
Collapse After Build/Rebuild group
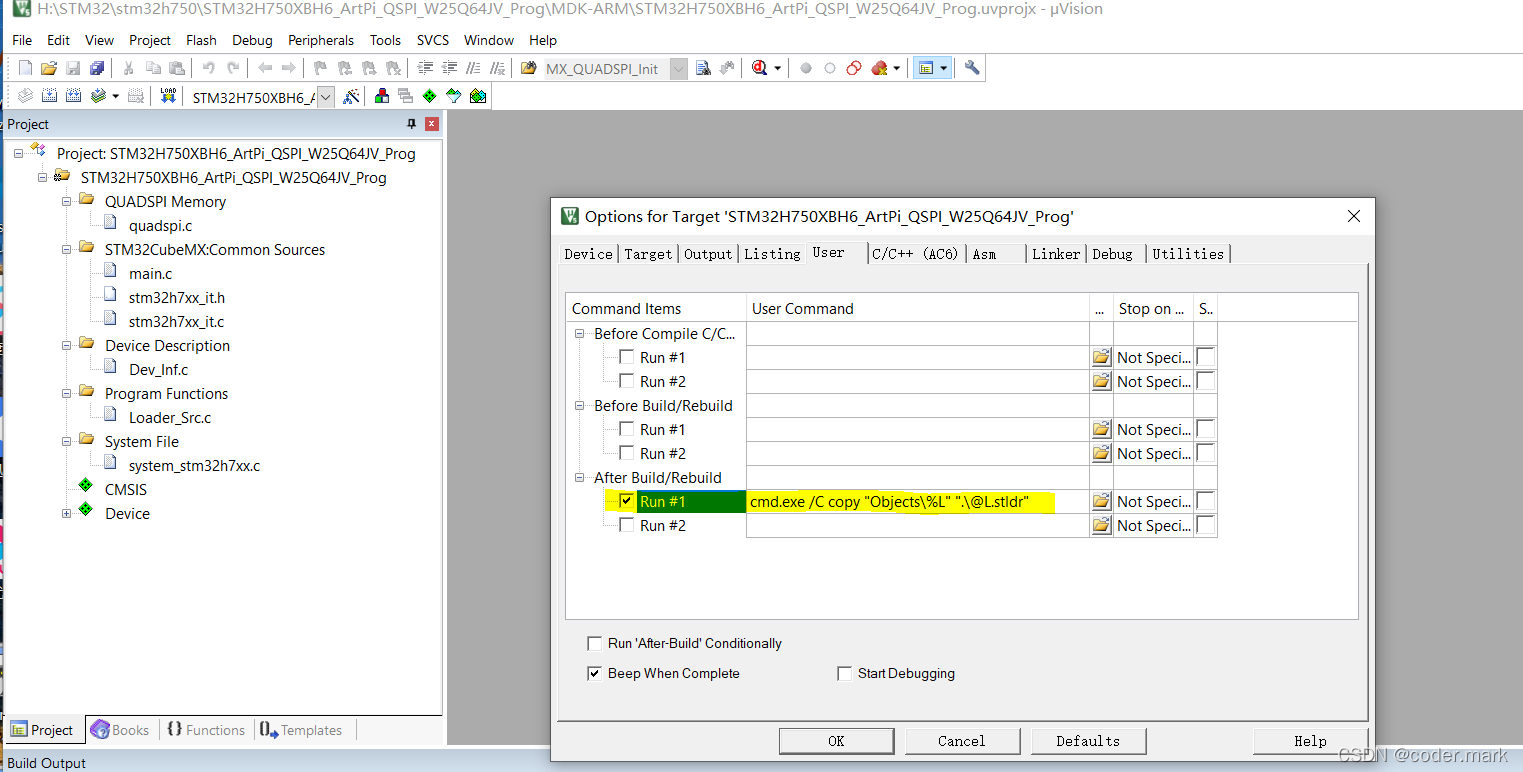tap(579, 477)
